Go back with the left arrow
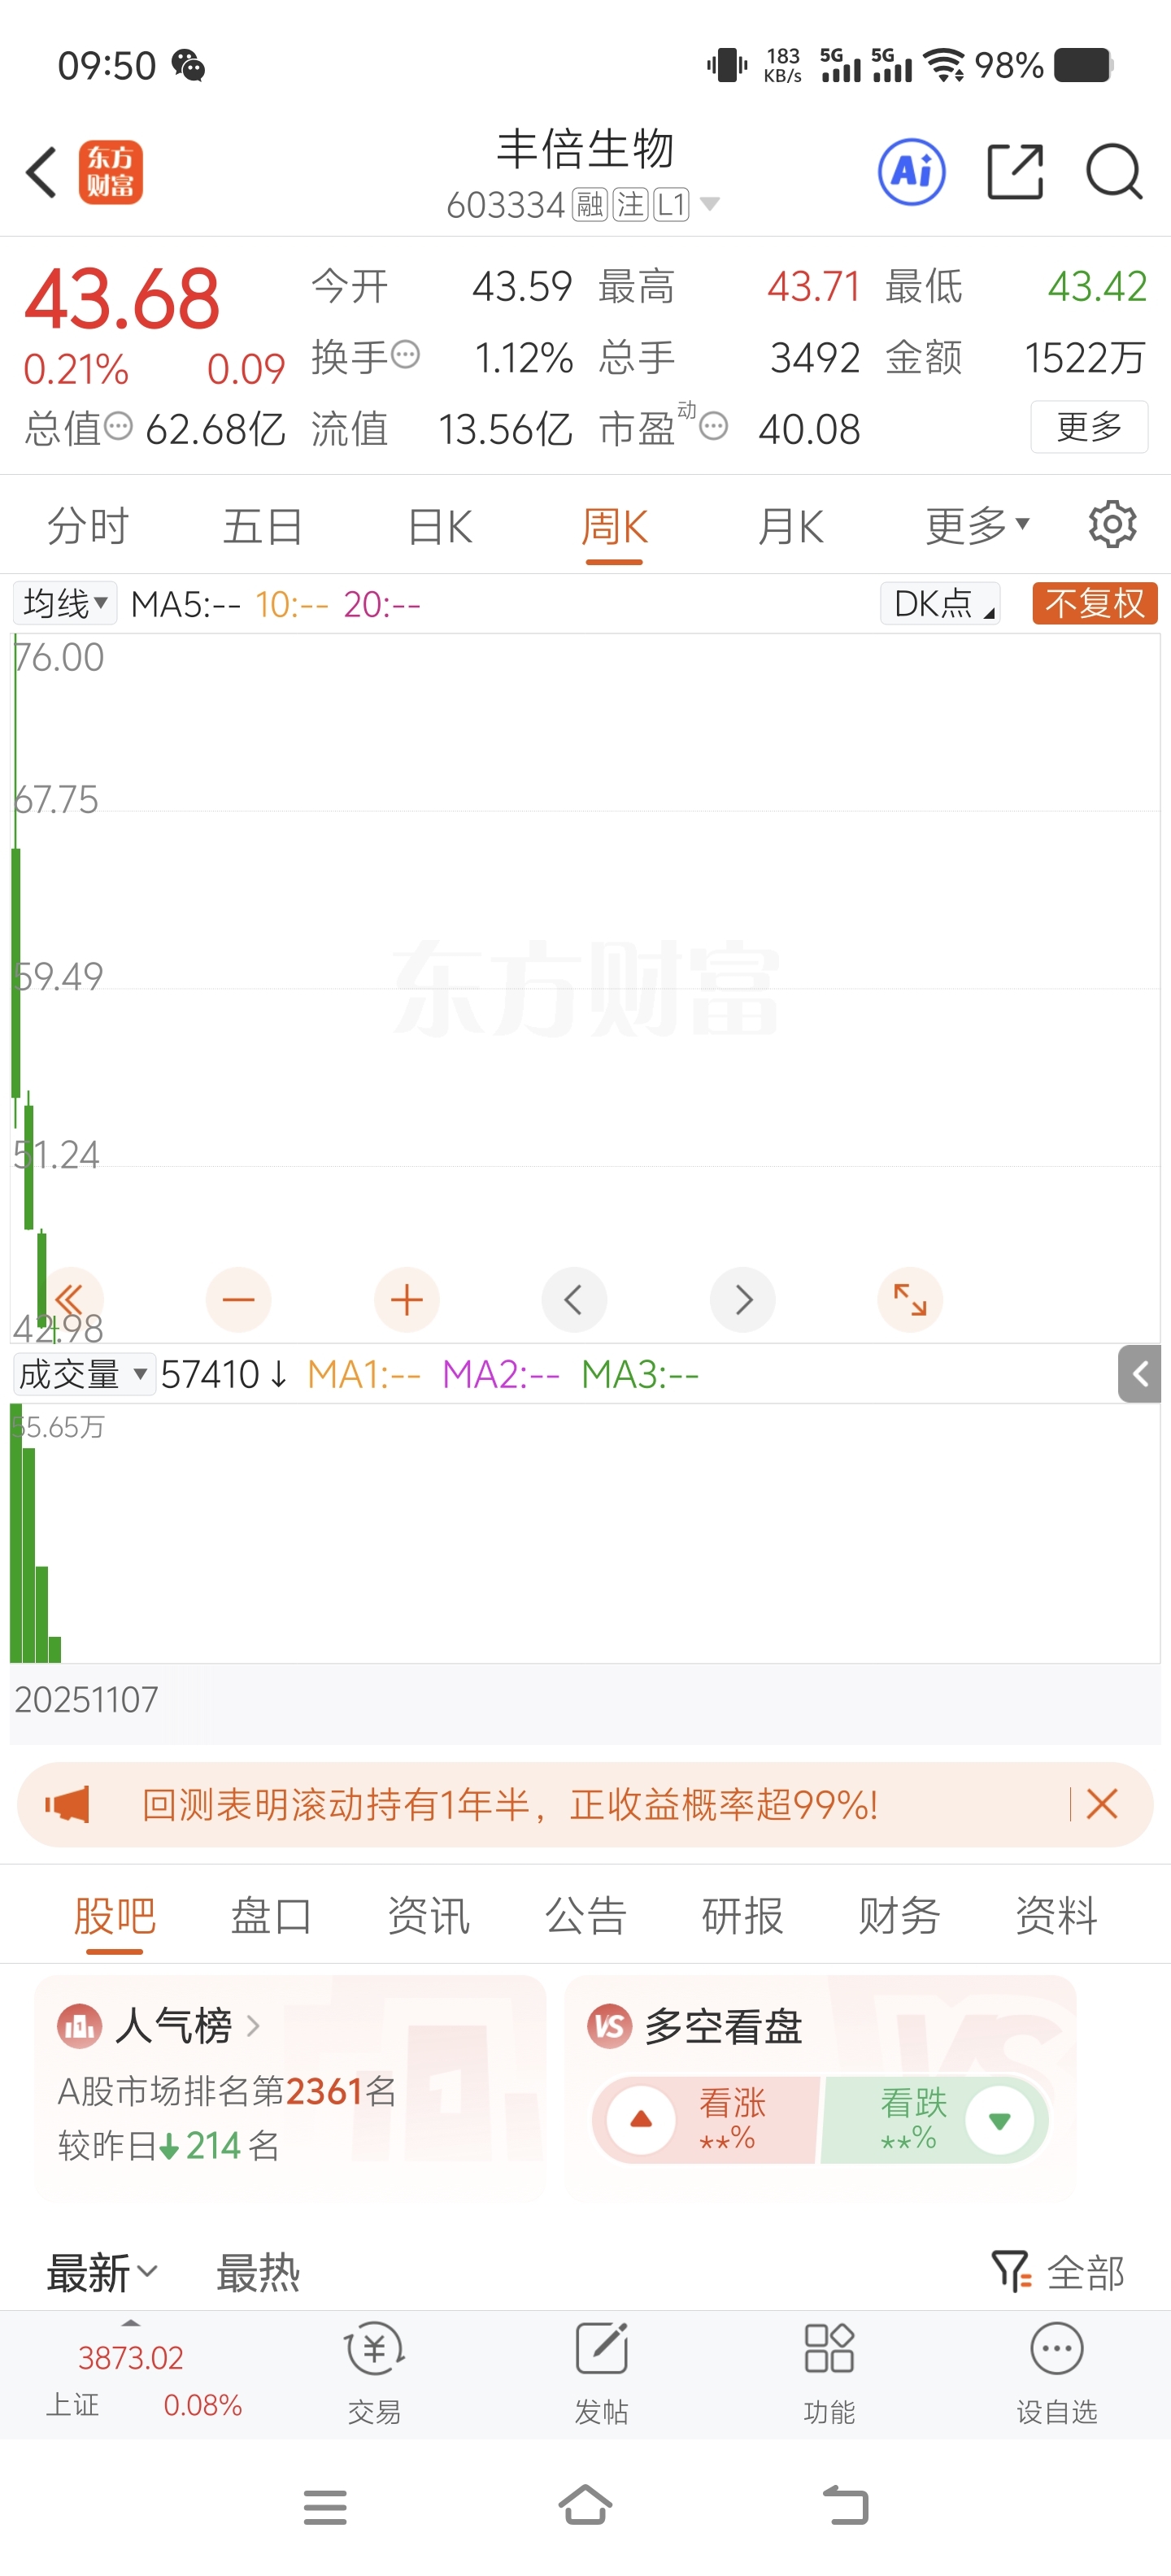Viewport: 1171px width, 2576px height. click(x=42, y=172)
